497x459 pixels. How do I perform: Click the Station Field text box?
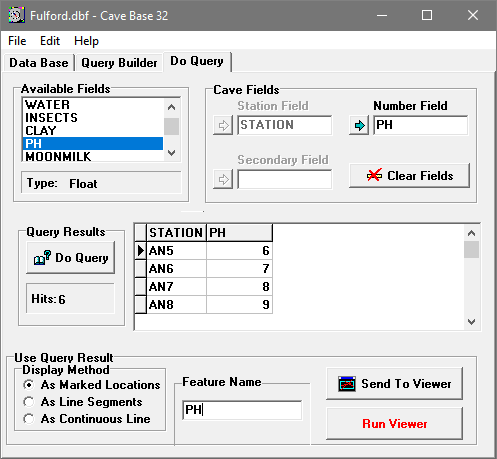pos(285,125)
